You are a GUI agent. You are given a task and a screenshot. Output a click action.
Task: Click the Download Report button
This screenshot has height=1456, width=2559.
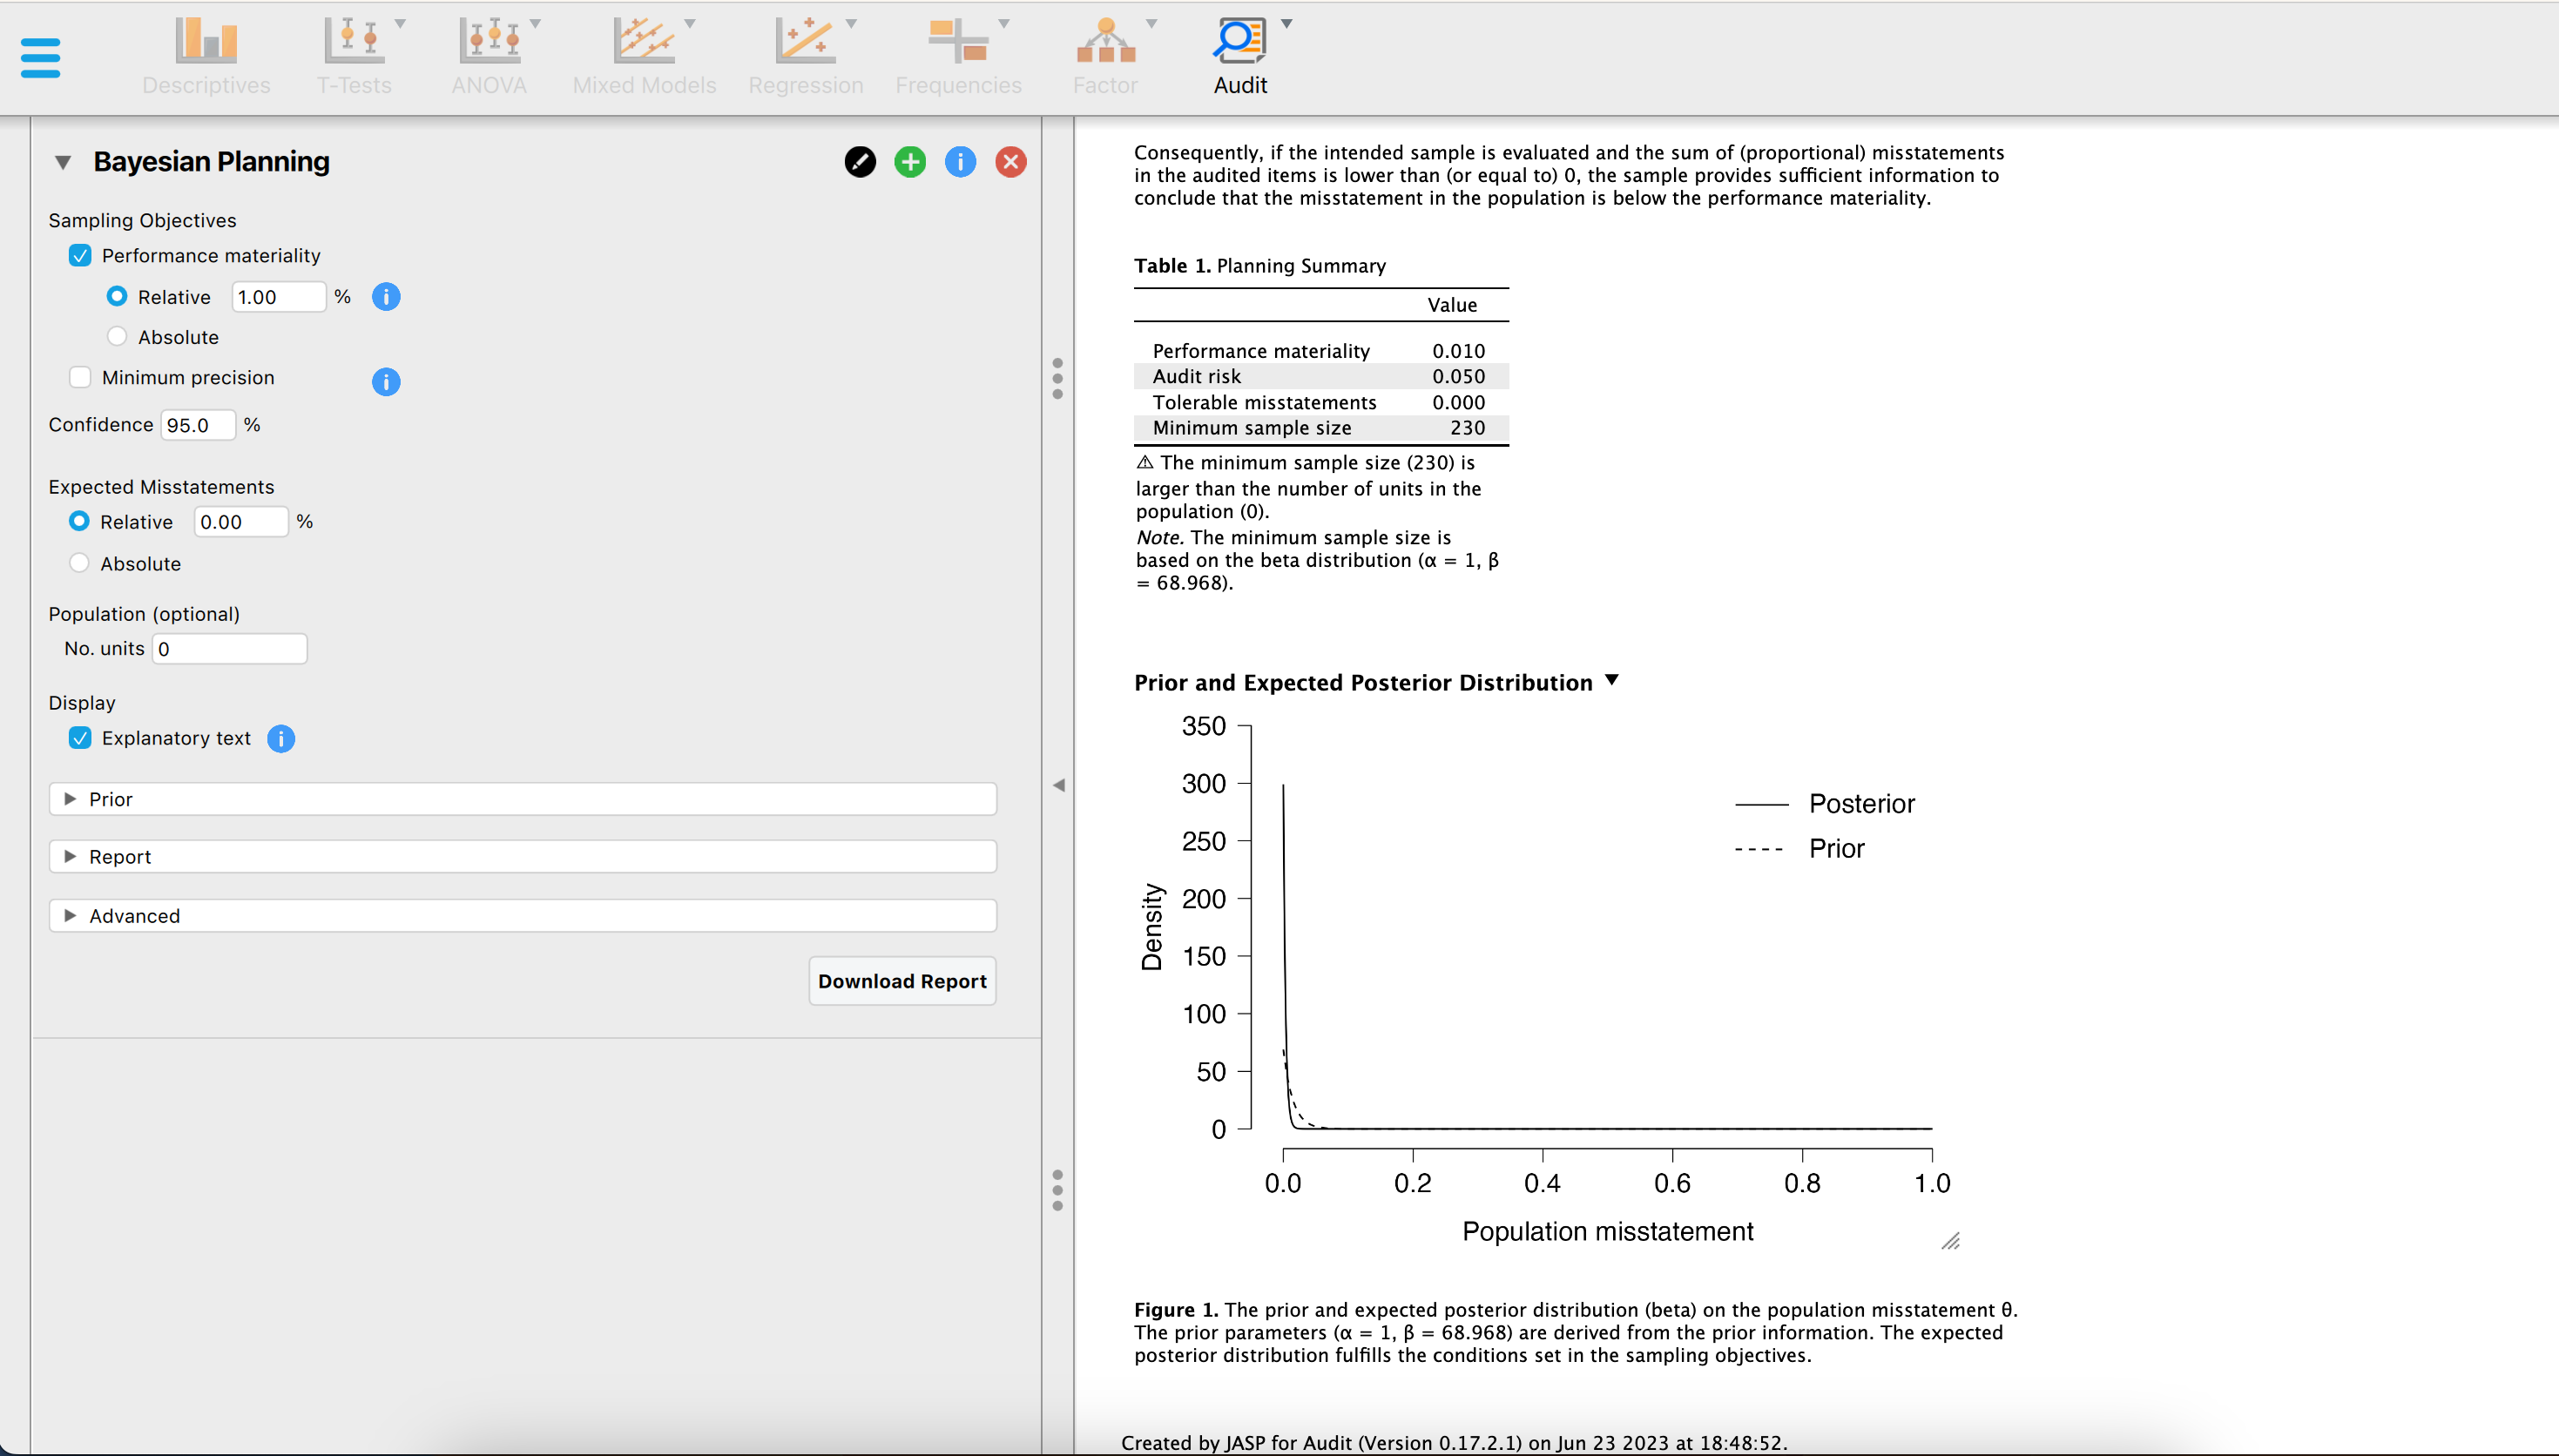click(901, 981)
